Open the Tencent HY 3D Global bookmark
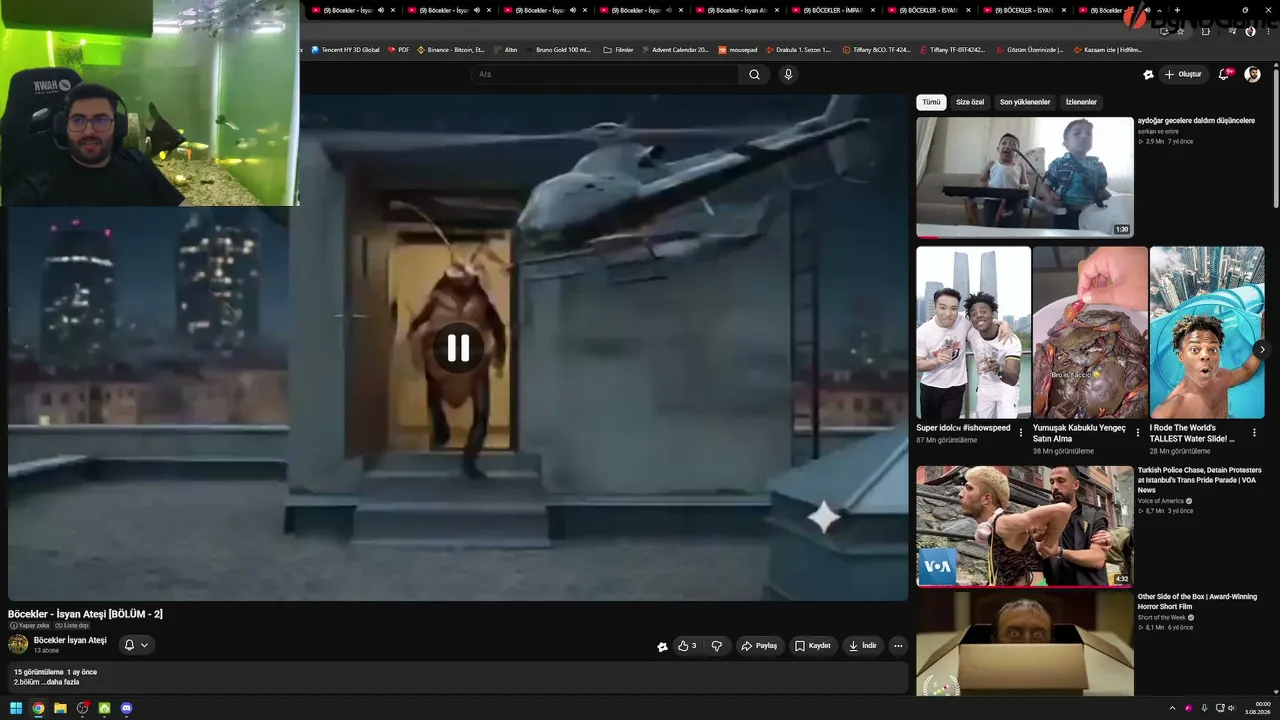Screen dimensions: 1280x720 [345, 49]
